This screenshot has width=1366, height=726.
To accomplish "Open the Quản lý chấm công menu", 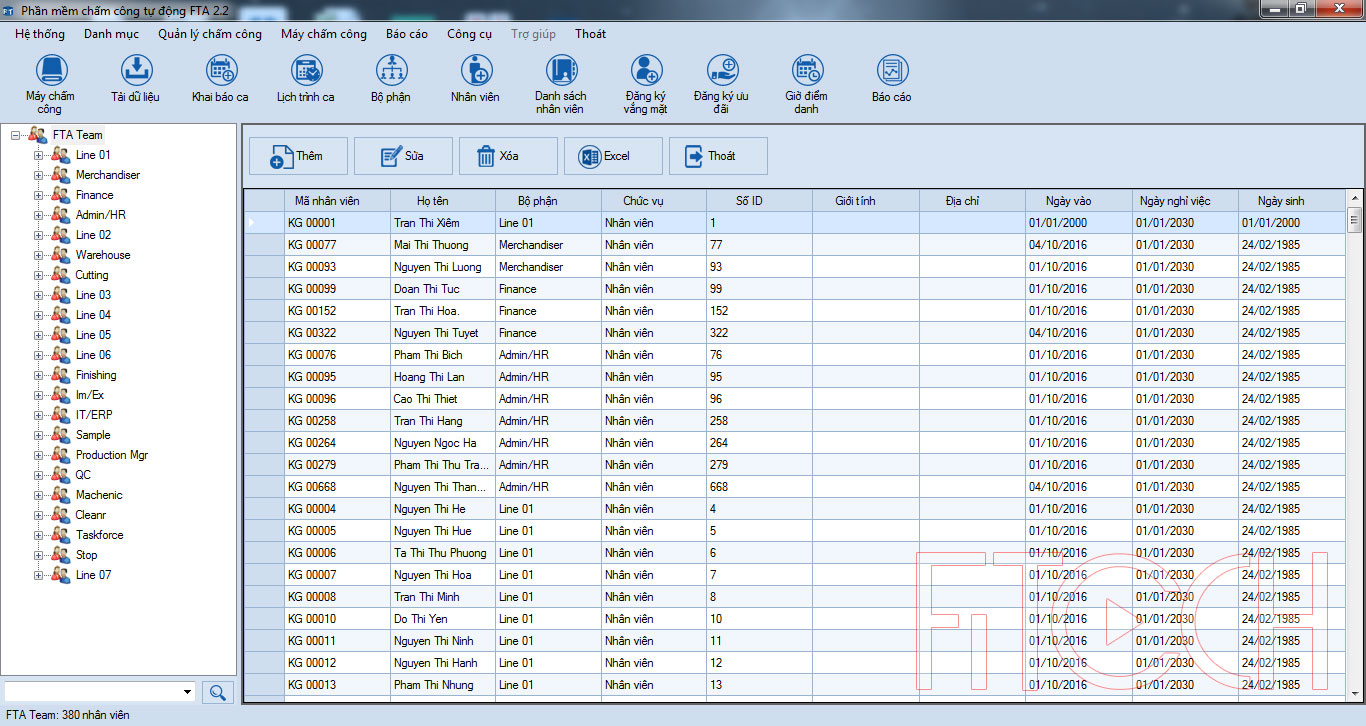I will coord(210,34).
